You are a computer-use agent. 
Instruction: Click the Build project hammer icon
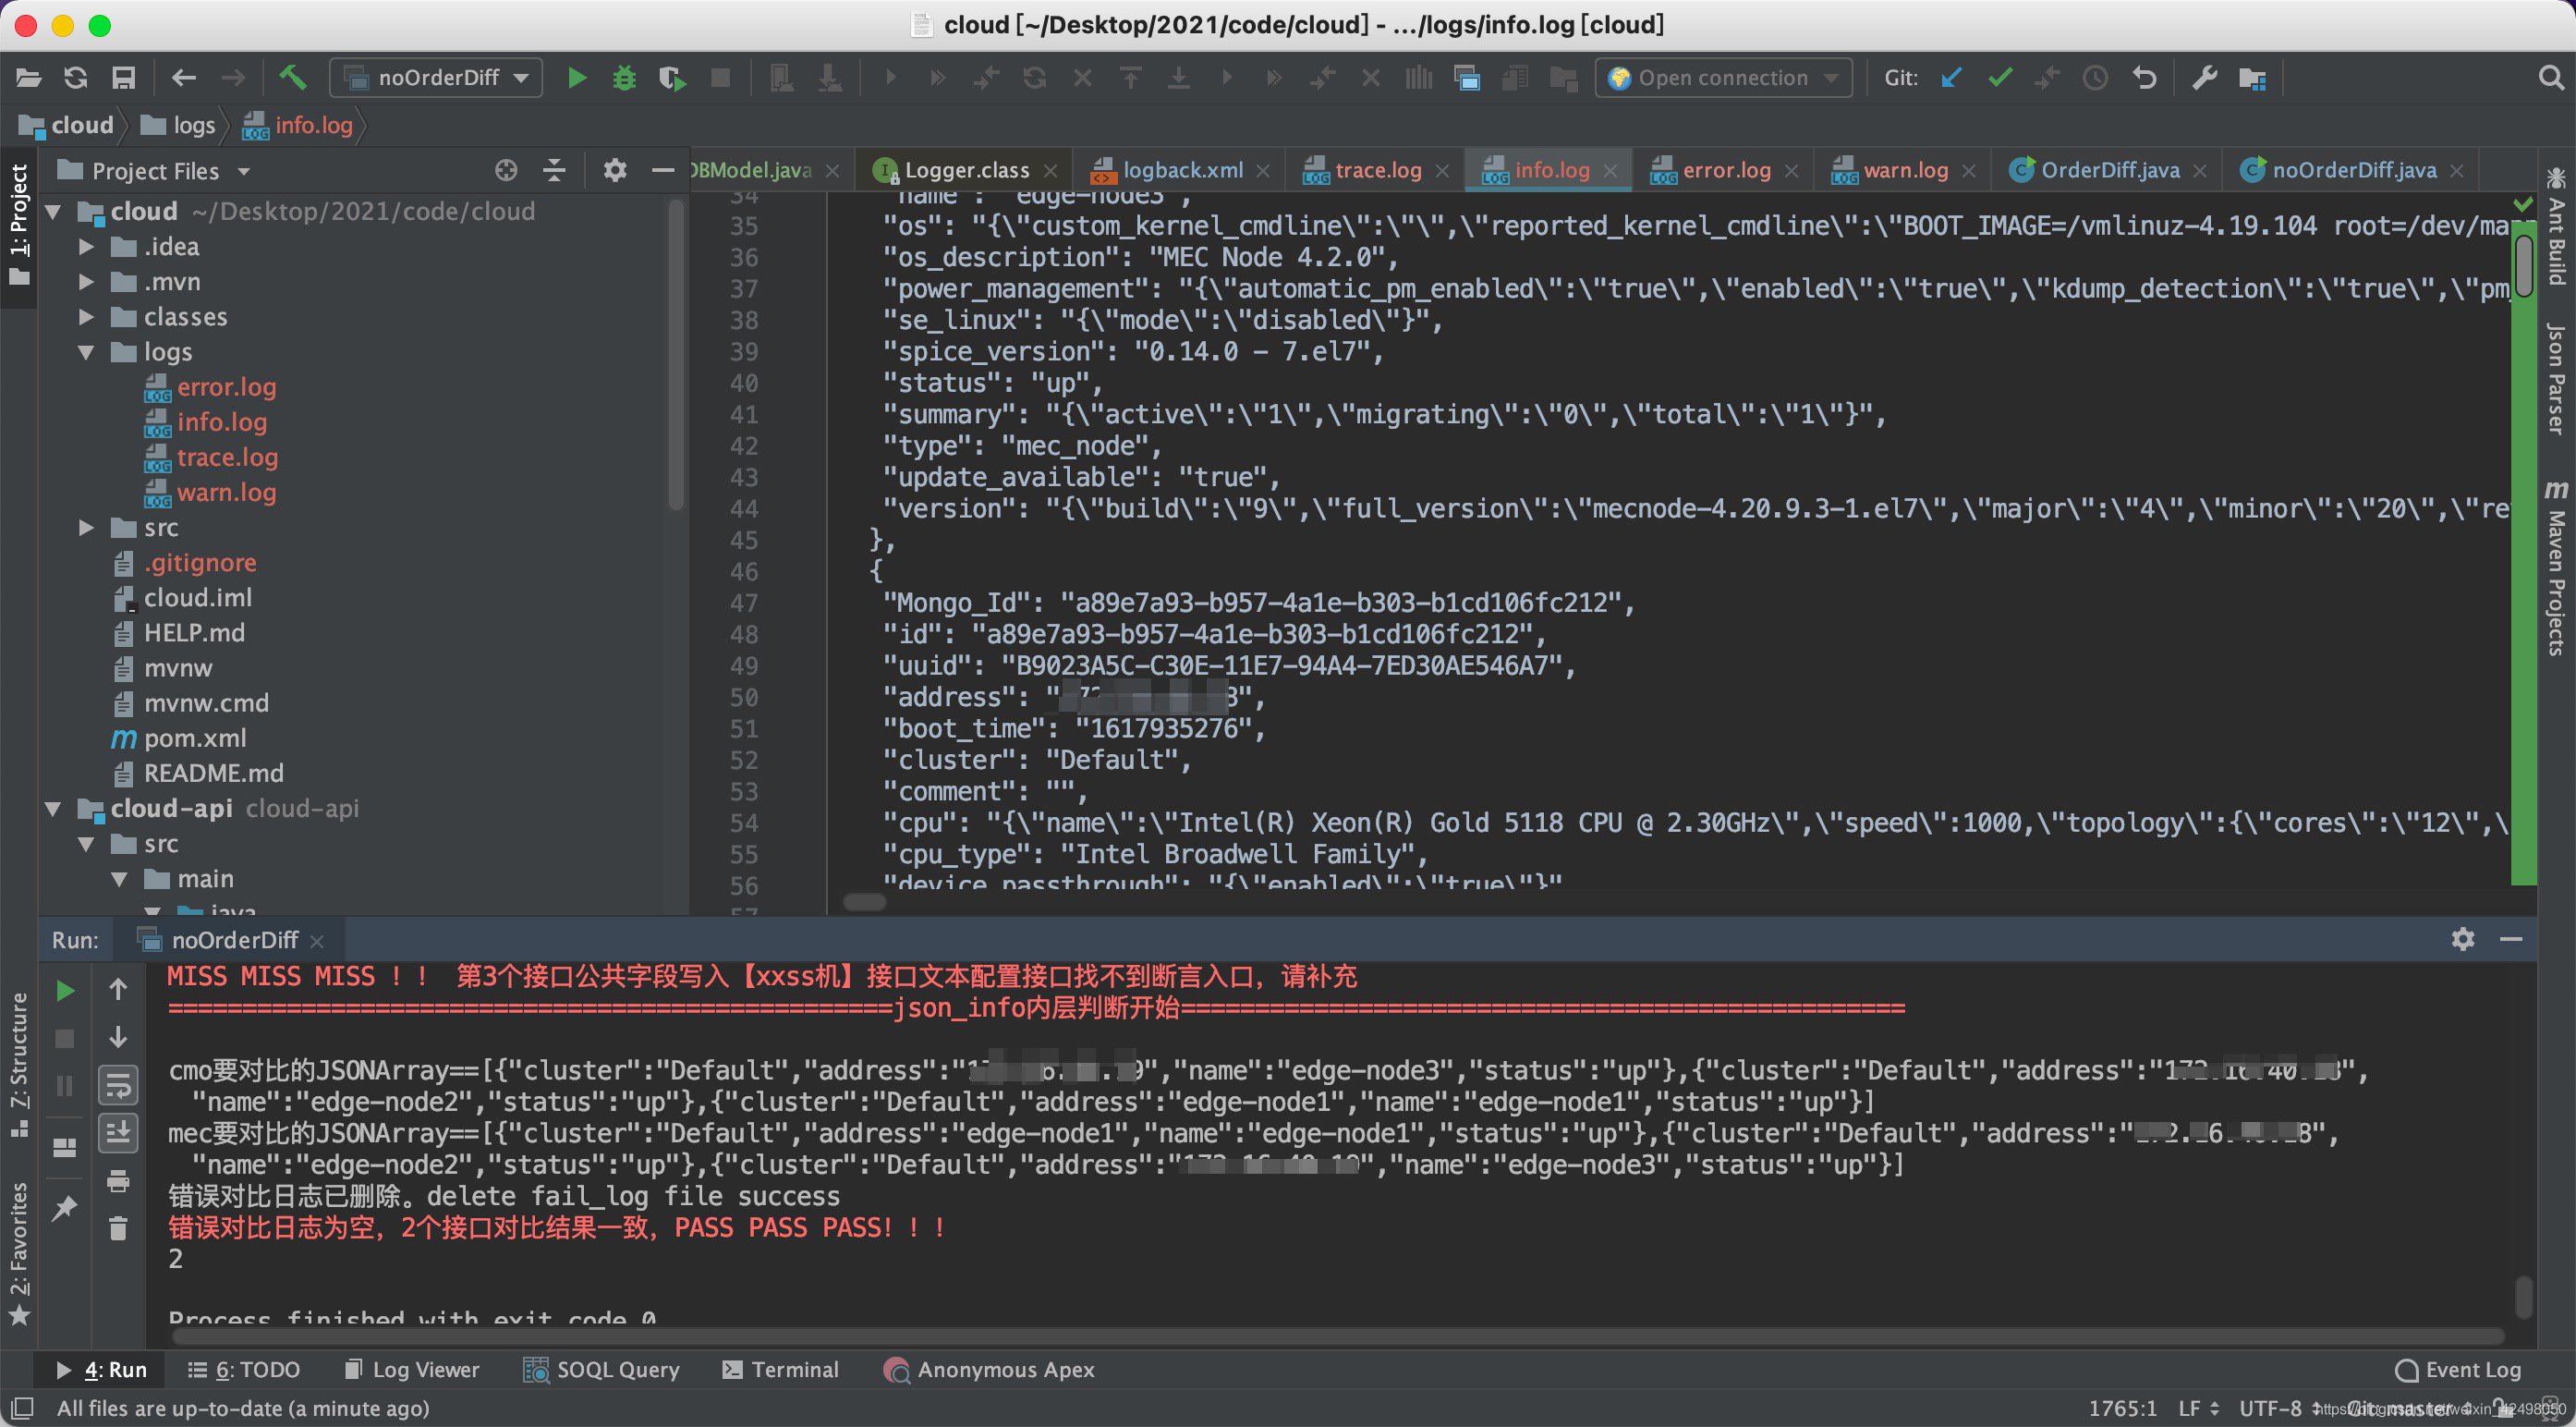click(292, 78)
